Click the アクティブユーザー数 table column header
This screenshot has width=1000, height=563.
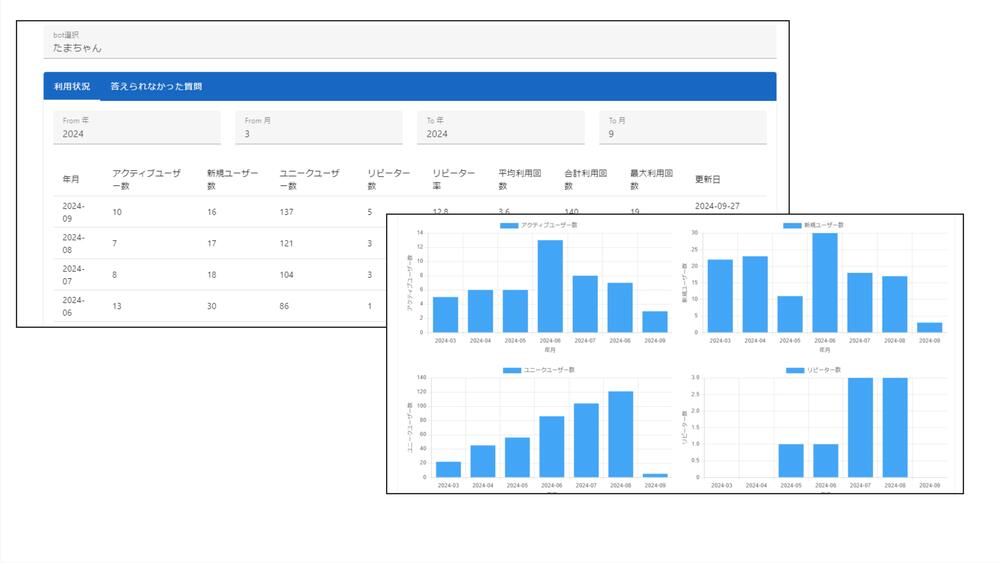pyautogui.click(x=147, y=179)
